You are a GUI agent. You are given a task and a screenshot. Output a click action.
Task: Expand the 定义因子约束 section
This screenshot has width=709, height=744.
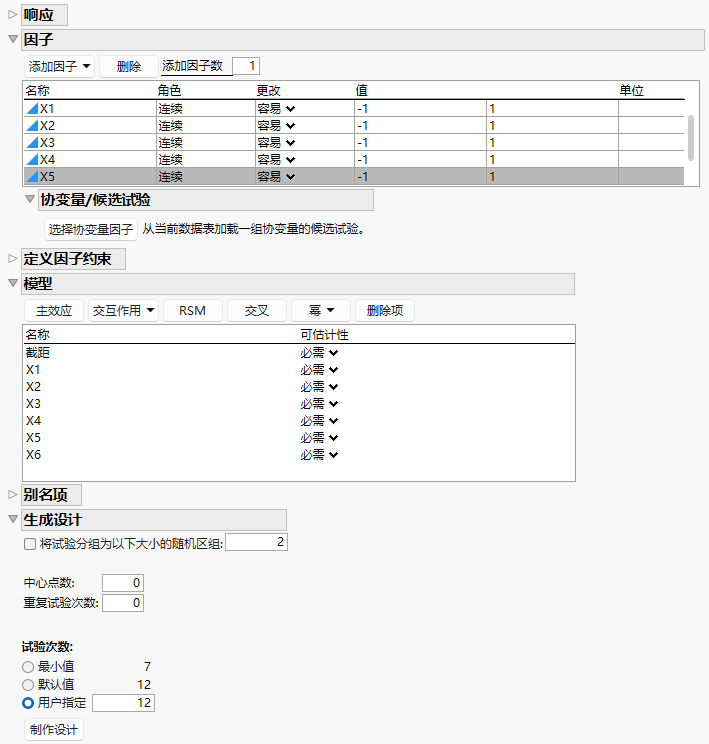(13, 259)
